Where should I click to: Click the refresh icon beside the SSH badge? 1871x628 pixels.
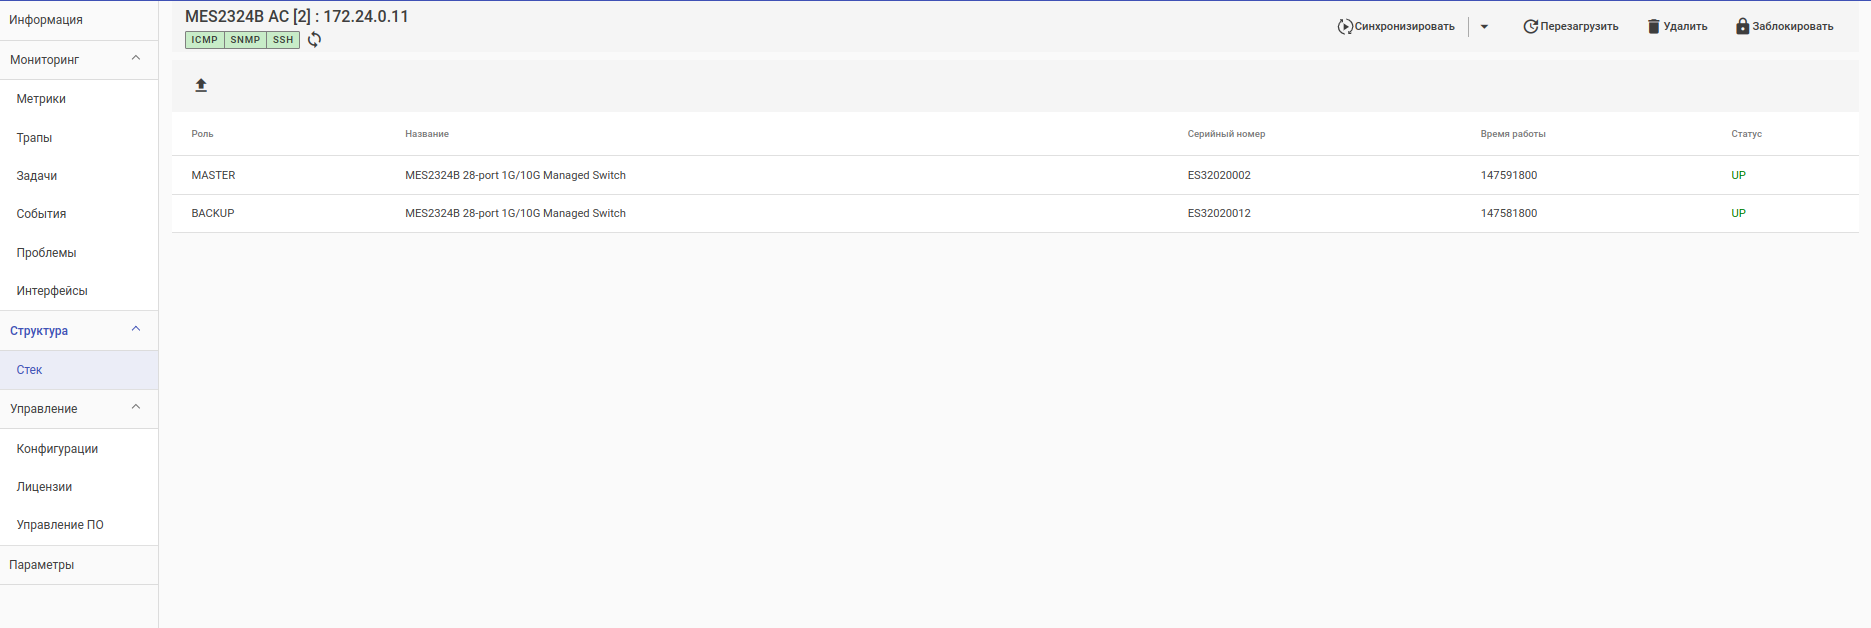(314, 40)
